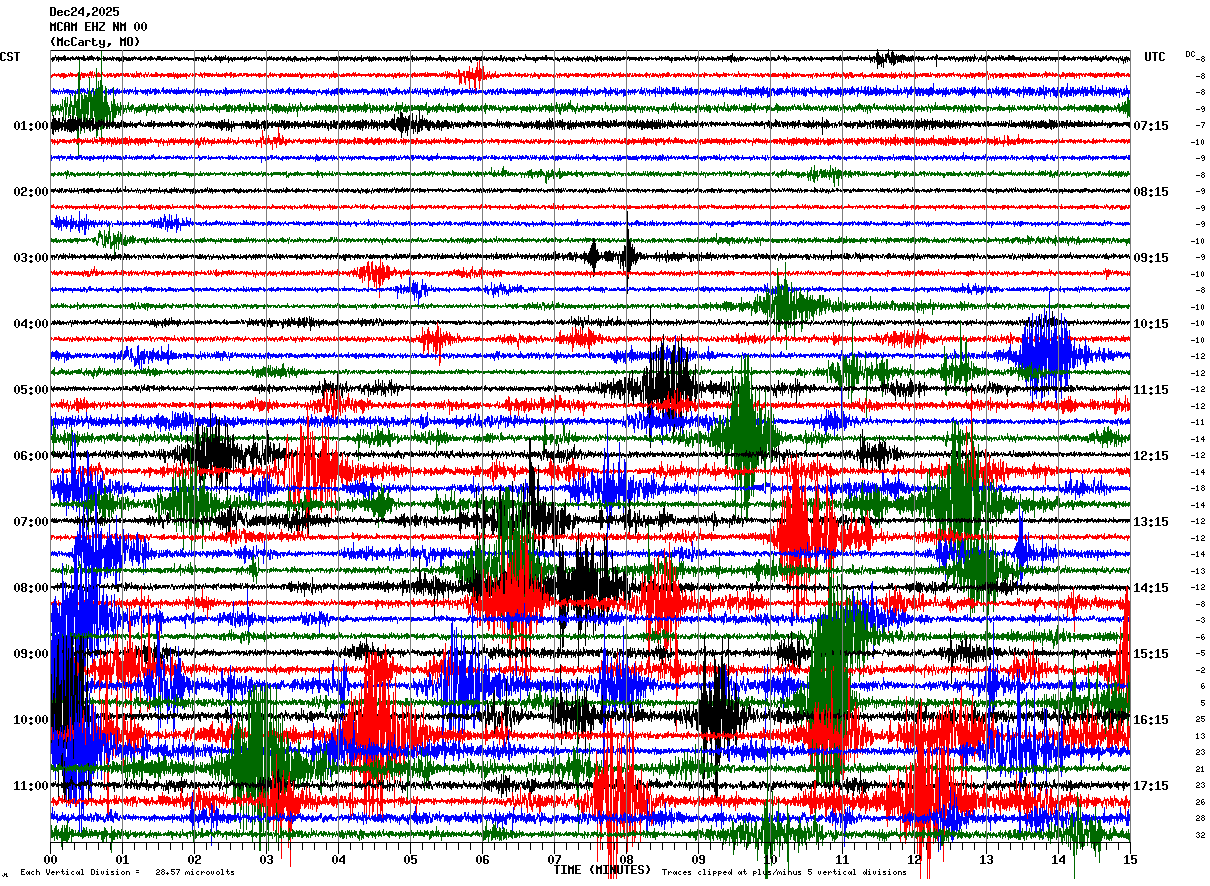Click the minute 09 tick label on bottom axis
Viewport: 1210px width, 886px height.
[x=698, y=859]
